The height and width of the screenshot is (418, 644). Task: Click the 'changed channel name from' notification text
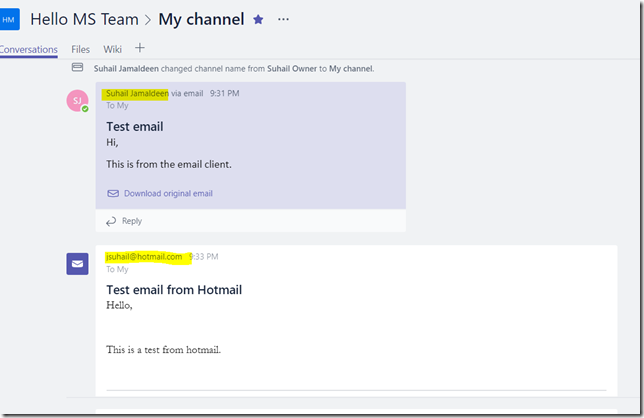click(x=213, y=69)
